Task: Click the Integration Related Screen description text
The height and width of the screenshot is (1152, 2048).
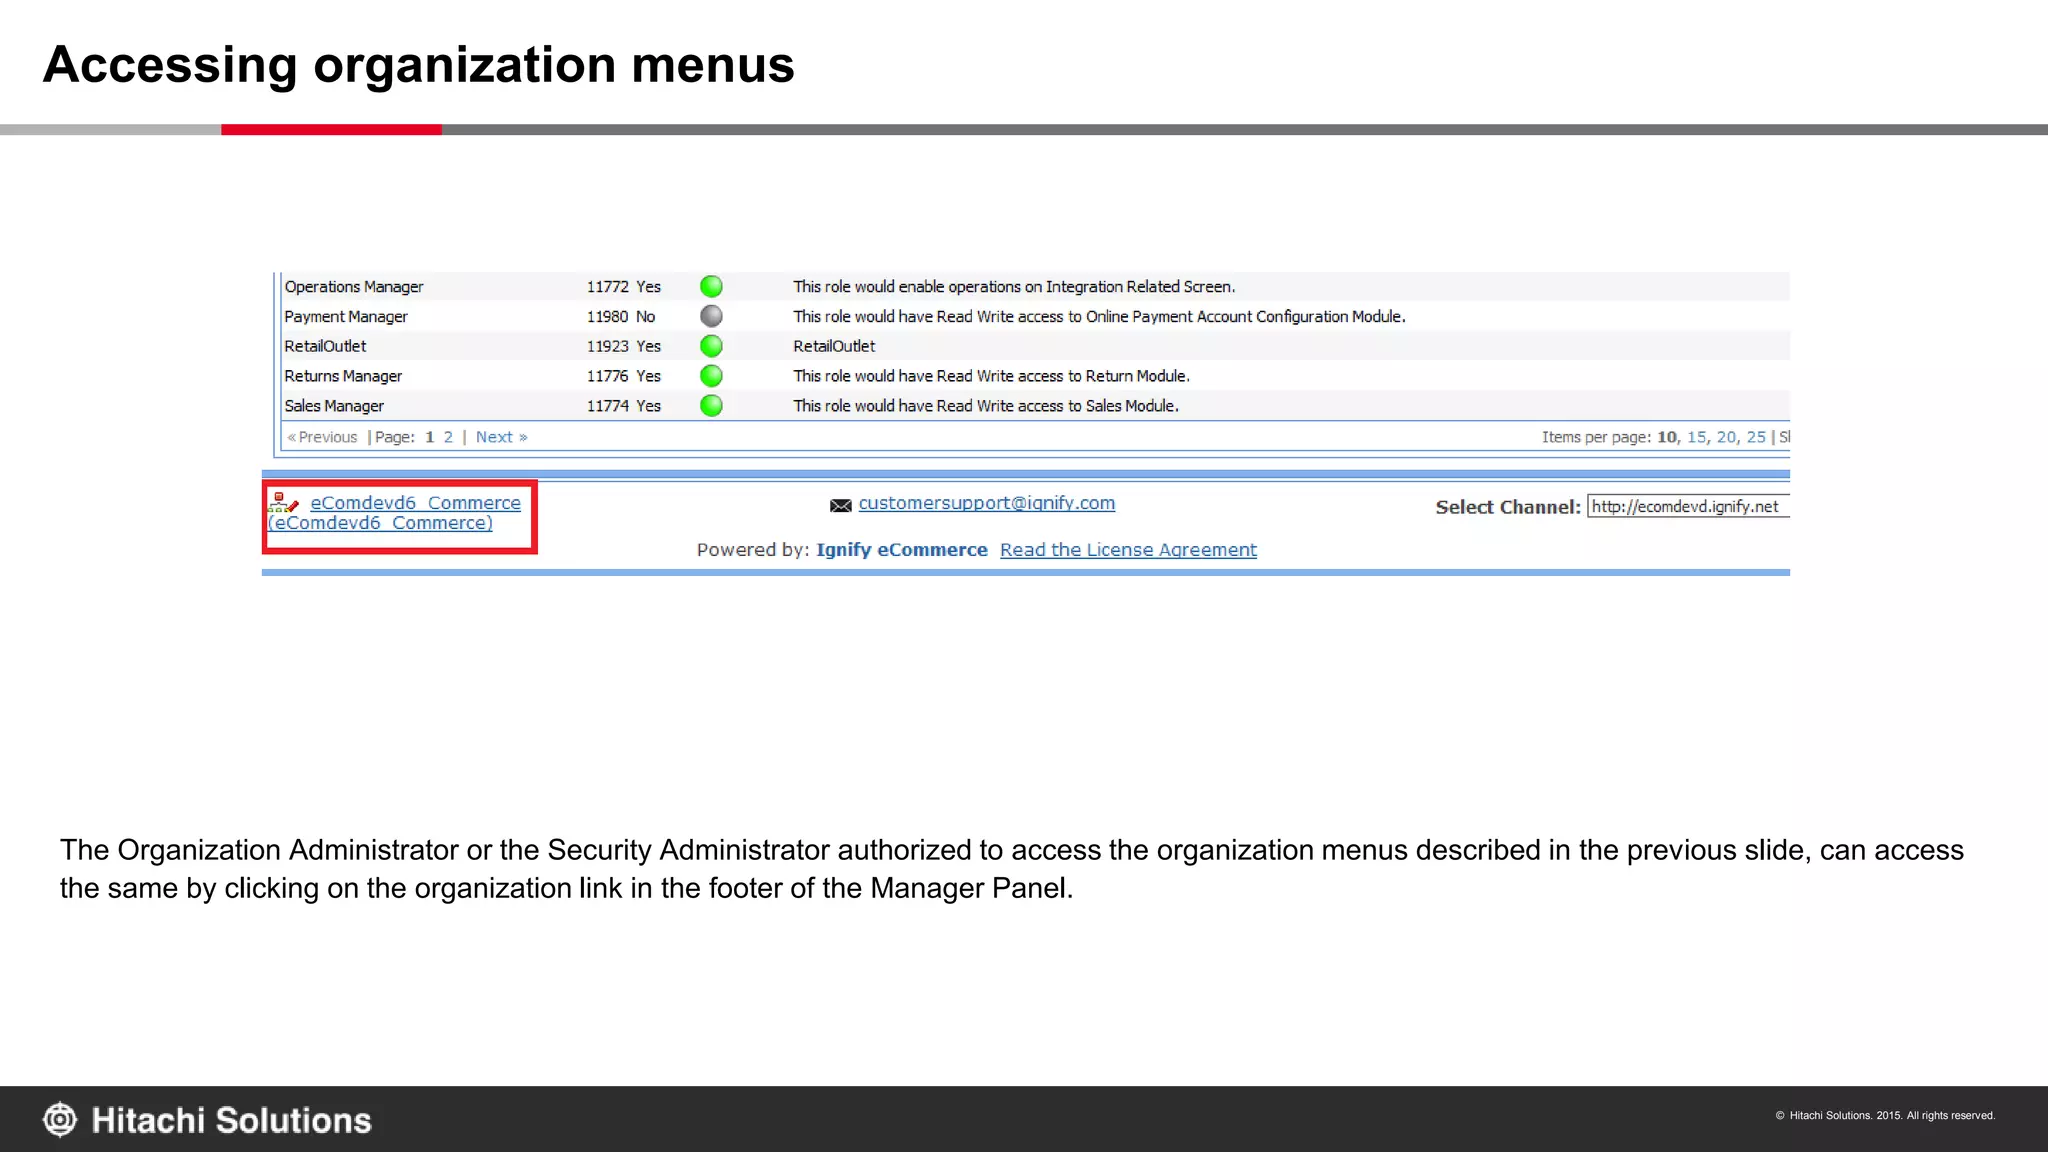Action: click(1014, 287)
